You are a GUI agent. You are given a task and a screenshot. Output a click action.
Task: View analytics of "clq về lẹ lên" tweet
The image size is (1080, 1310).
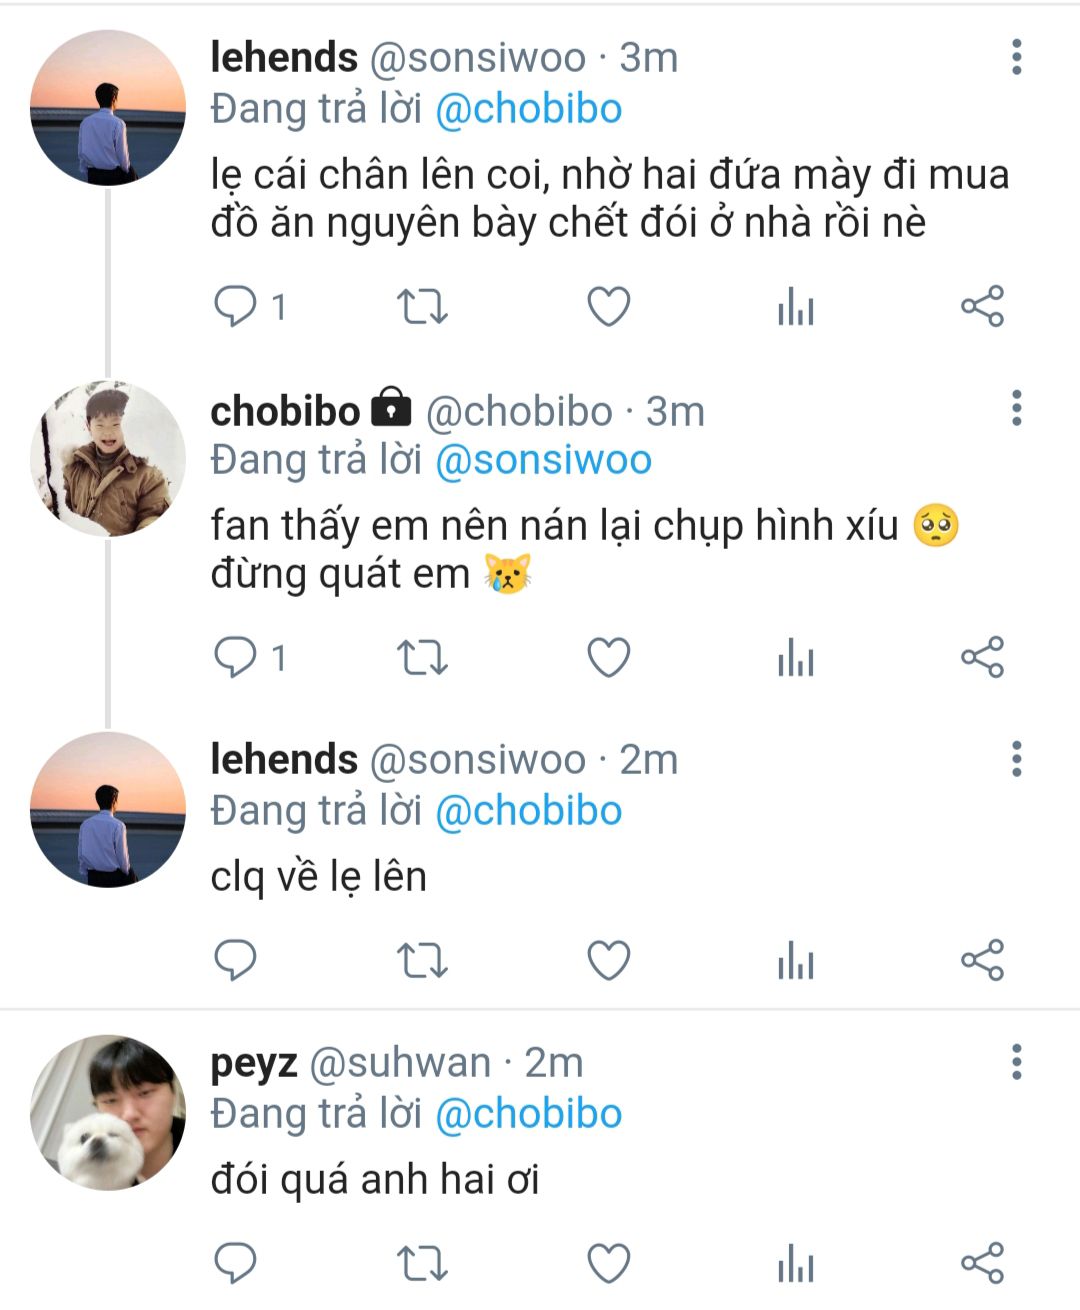coord(796,961)
